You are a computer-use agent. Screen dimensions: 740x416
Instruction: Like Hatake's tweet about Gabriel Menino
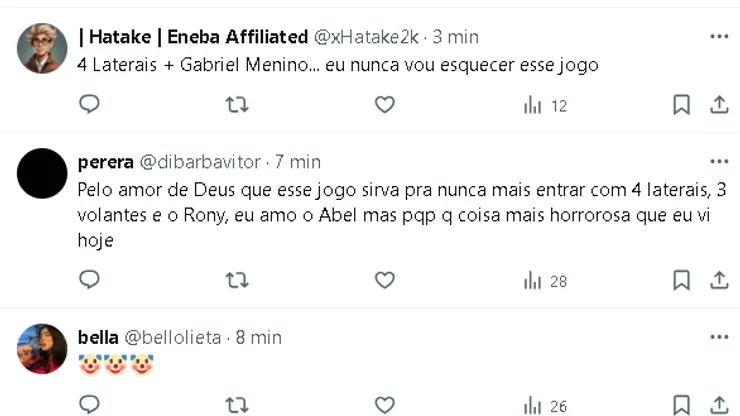[x=384, y=105]
